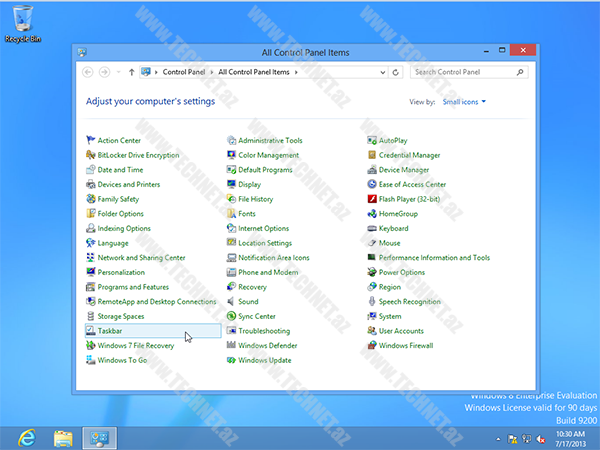Click the Speech Recognition link
The height and width of the screenshot is (450, 600).
[410, 302]
